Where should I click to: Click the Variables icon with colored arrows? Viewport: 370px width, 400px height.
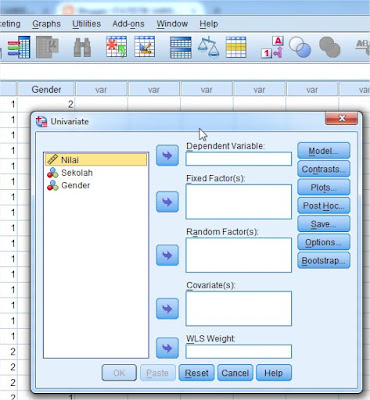point(19,47)
